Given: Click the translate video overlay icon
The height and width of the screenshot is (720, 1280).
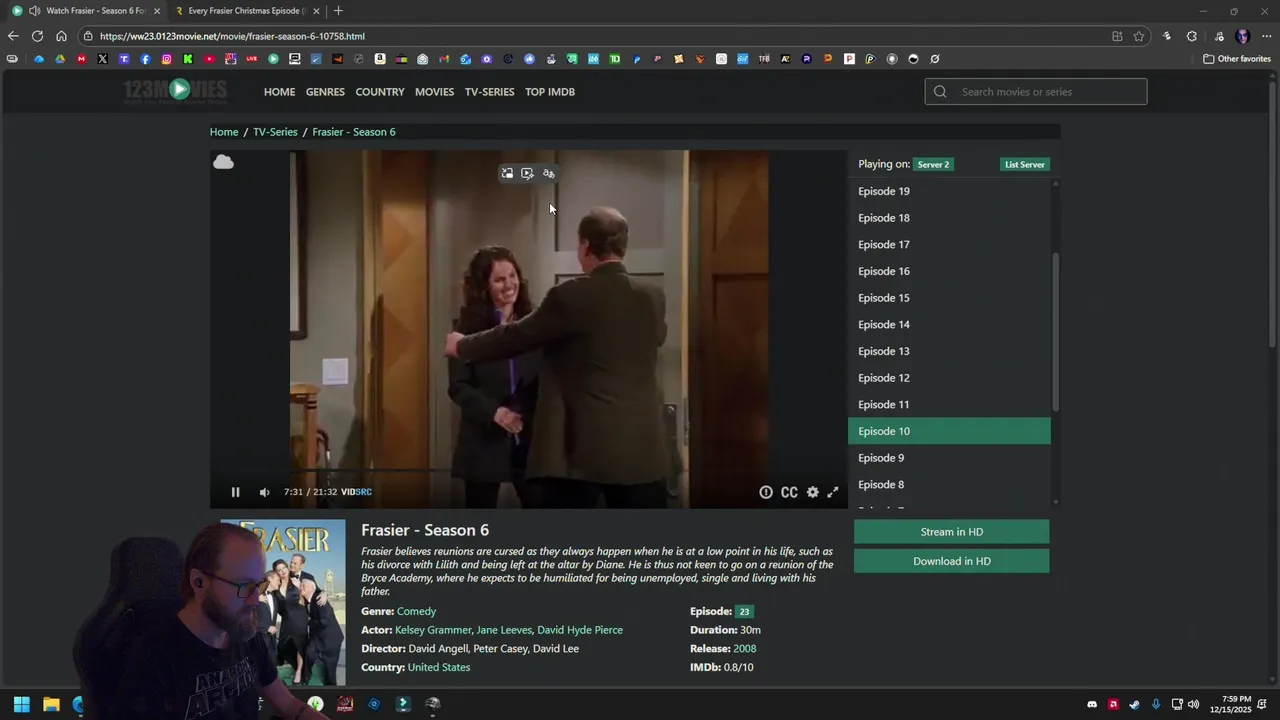Looking at the screenshot, I should pos(548,174).
